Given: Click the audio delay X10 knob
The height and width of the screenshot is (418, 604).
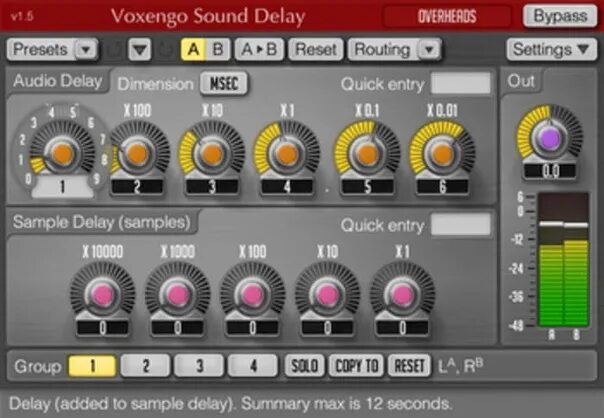Looking at the screenshot, I should tap(211, 153).
